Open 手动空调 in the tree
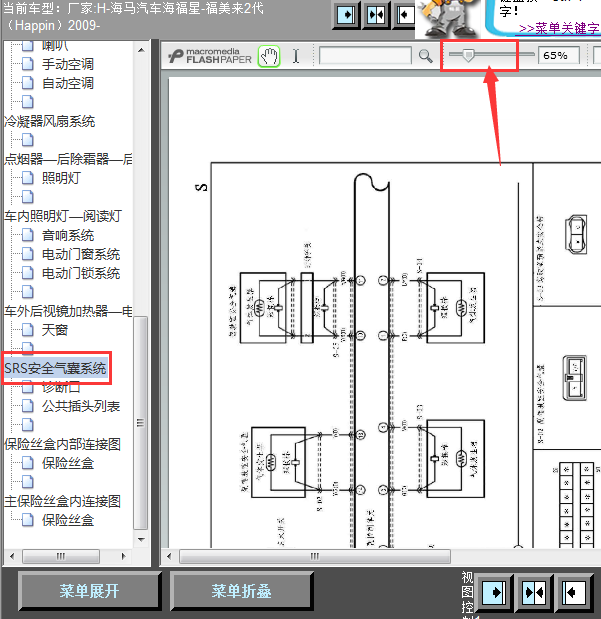The image size is (601, 619). pos(68,64)
